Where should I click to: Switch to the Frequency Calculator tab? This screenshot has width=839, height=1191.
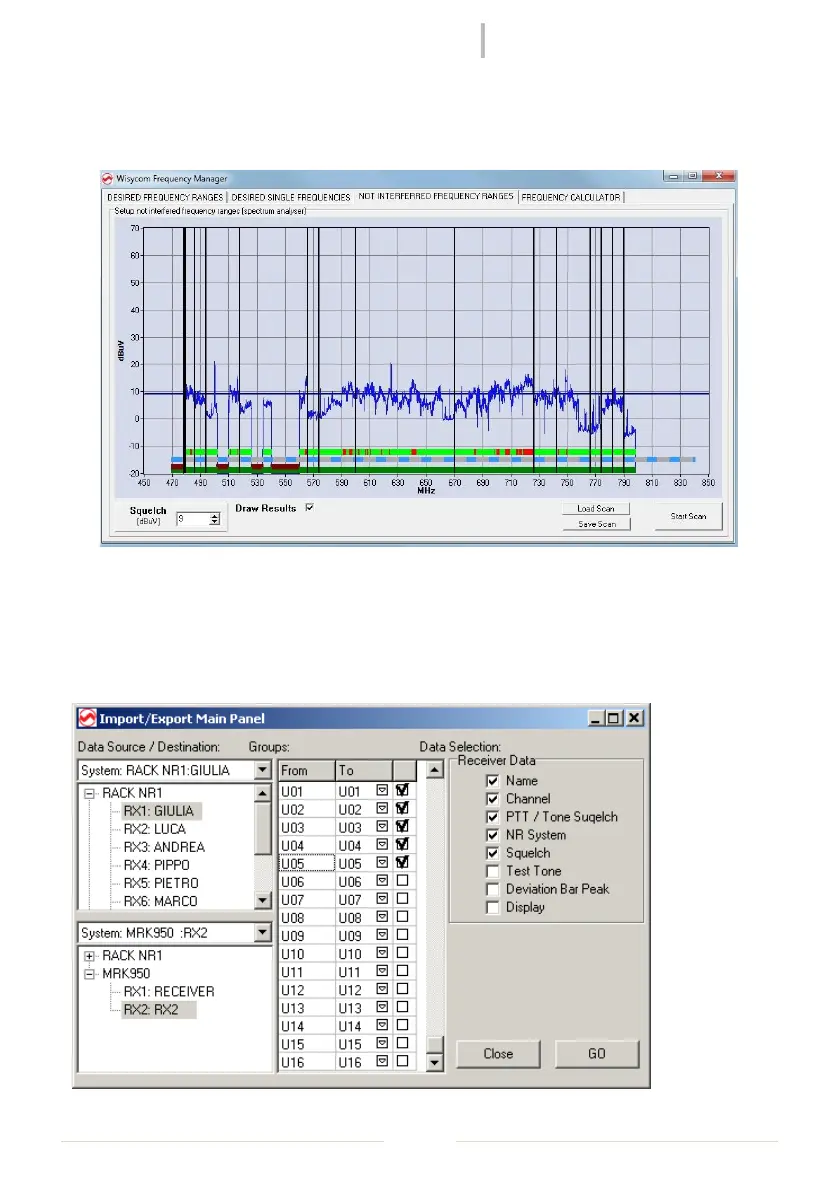(570, 197)
